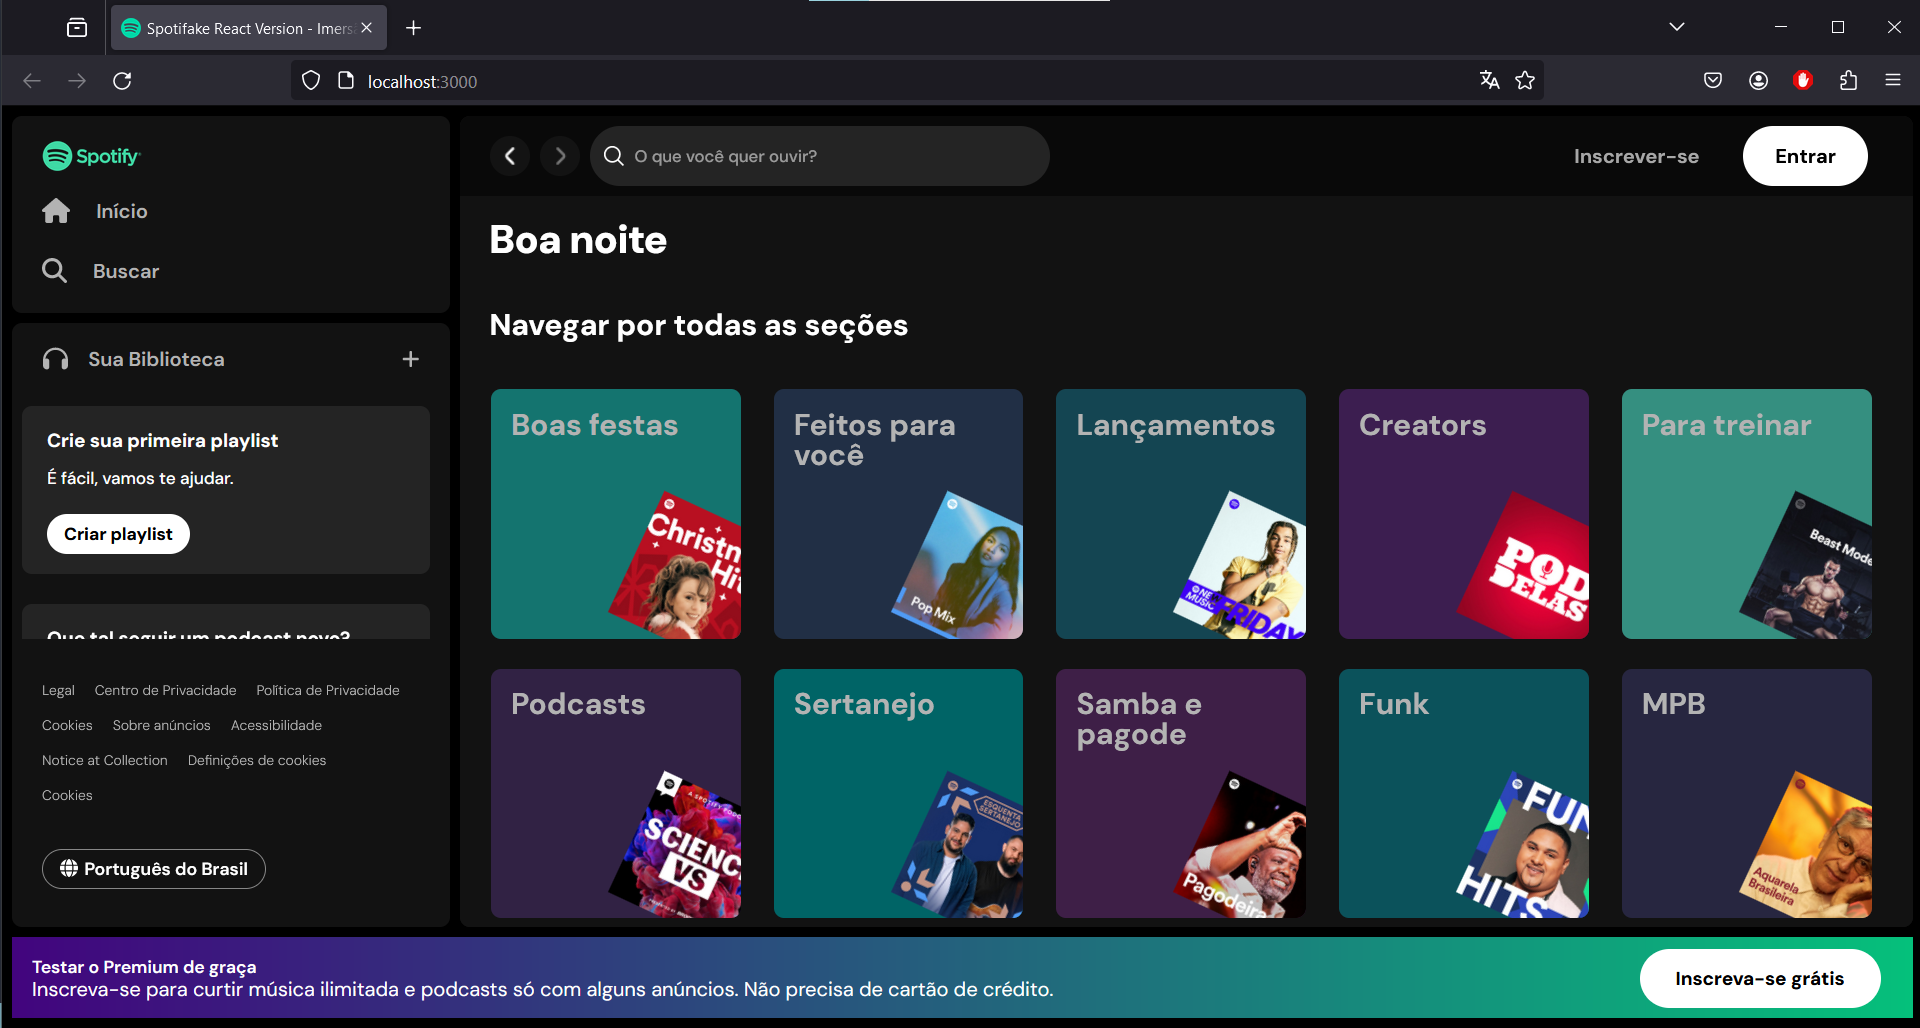Click the page info icon in the address bar
Viewport: 1920px width, 1028px height.
pyautogui.click(x=346, y=81)
